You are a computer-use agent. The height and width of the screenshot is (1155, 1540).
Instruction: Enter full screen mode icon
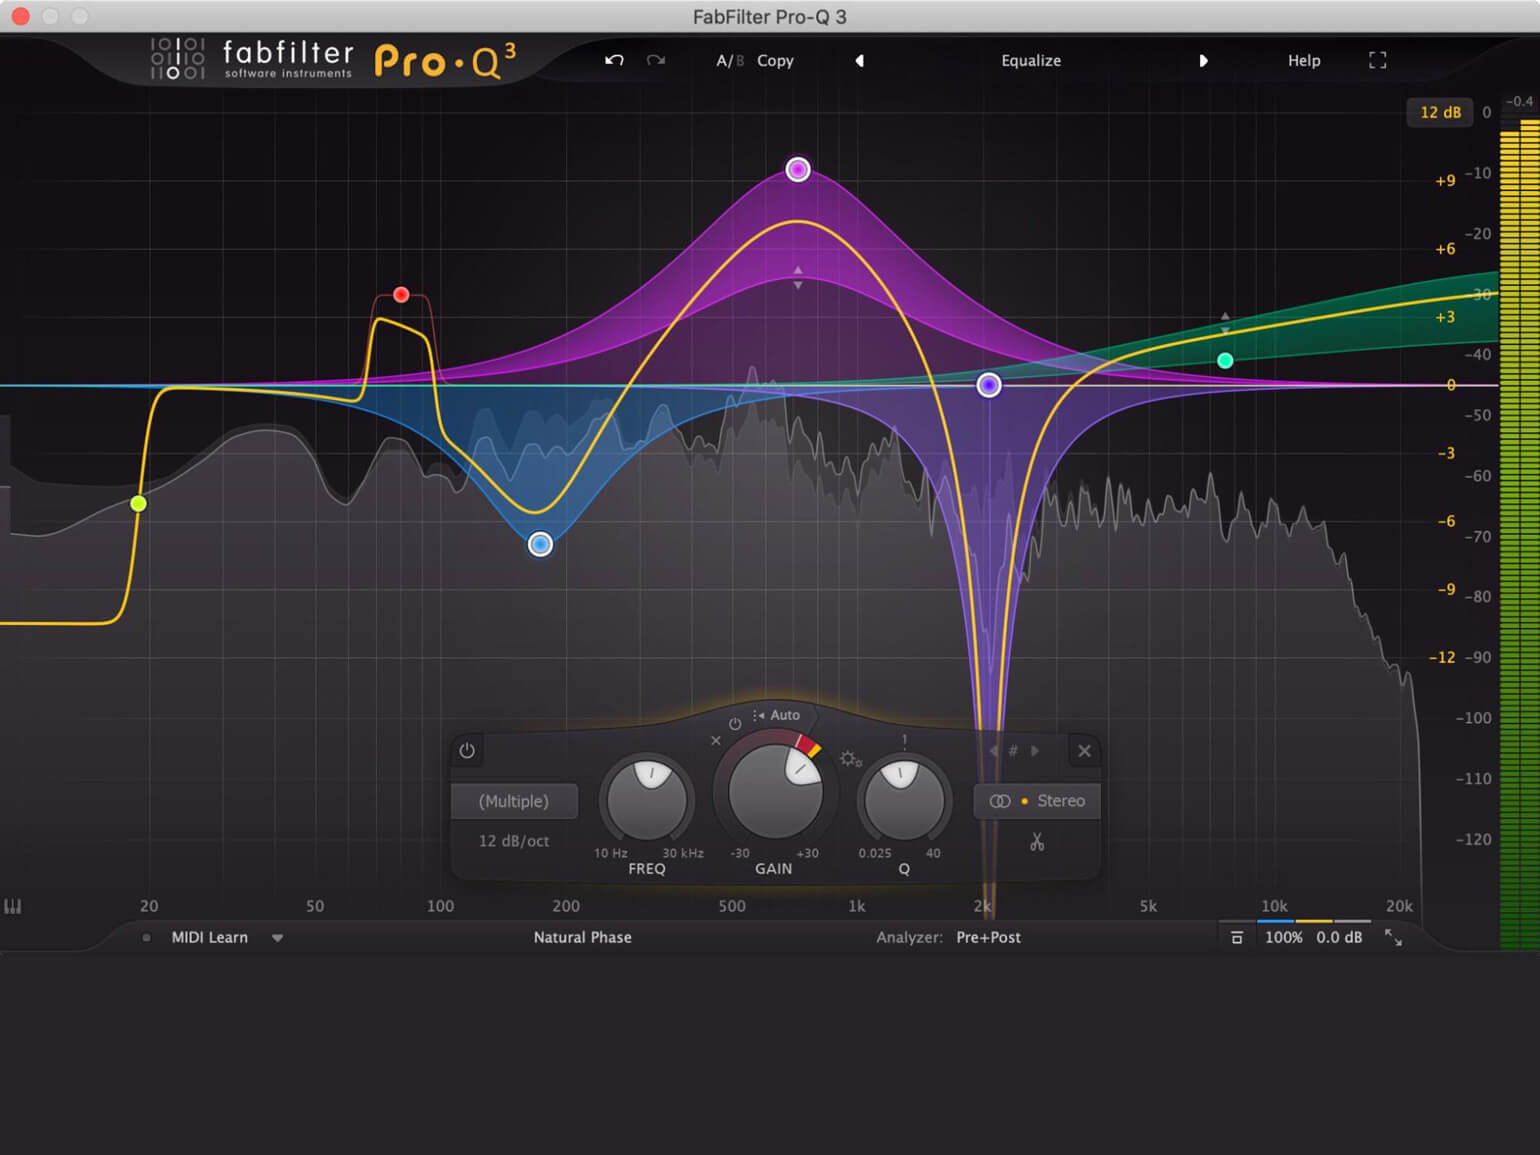coord(1377,60)
